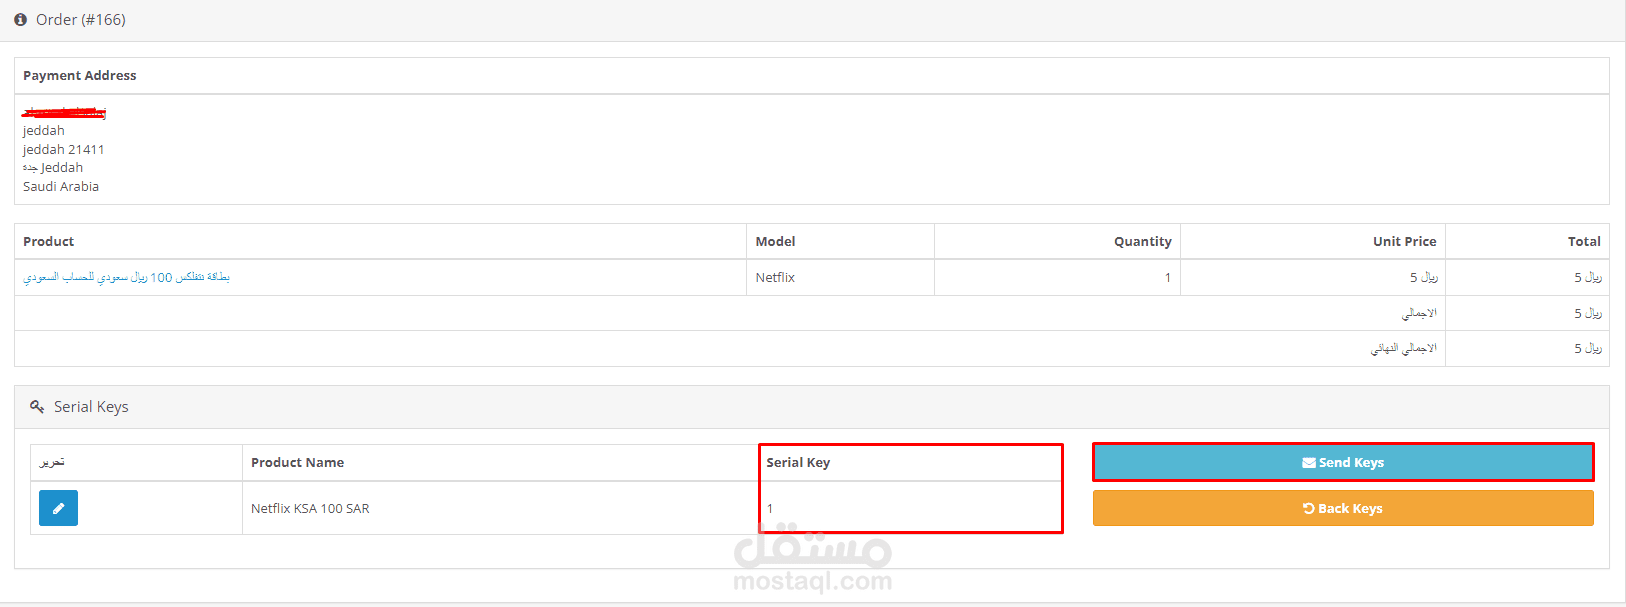The height and width of the screenshot is (607, 1626).
Task: Click the Payment Address header
Action: (80, 75)
